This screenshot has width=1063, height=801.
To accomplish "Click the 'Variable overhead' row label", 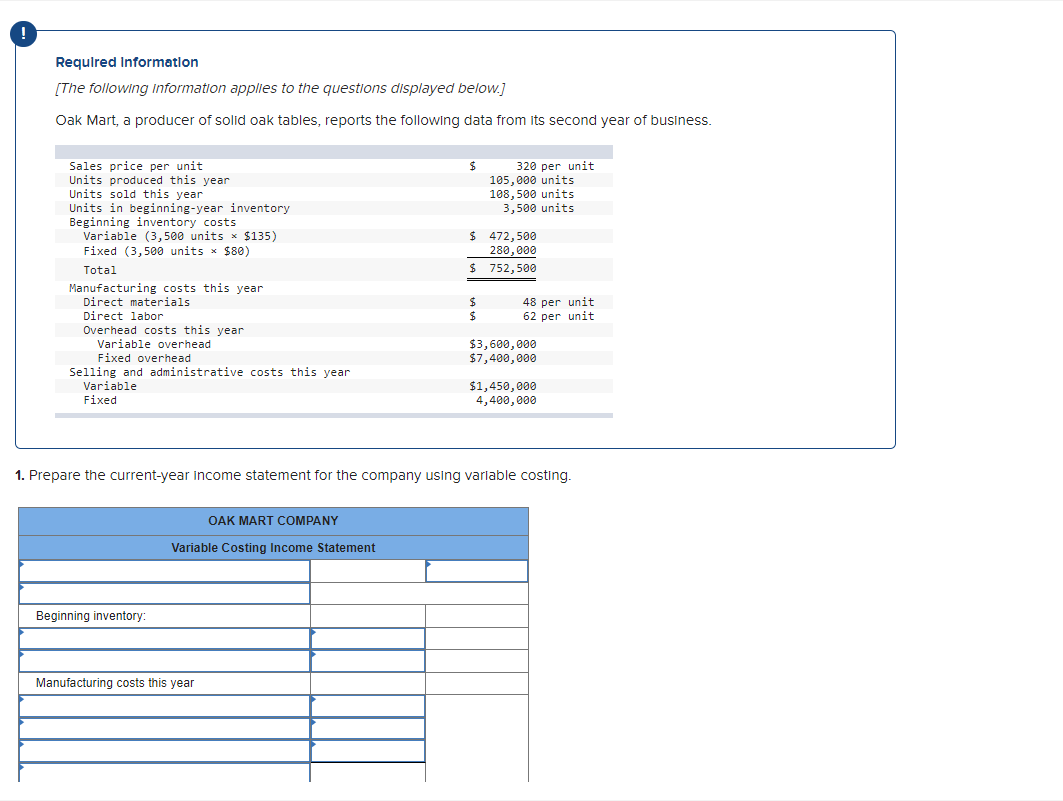I will 154,344.
